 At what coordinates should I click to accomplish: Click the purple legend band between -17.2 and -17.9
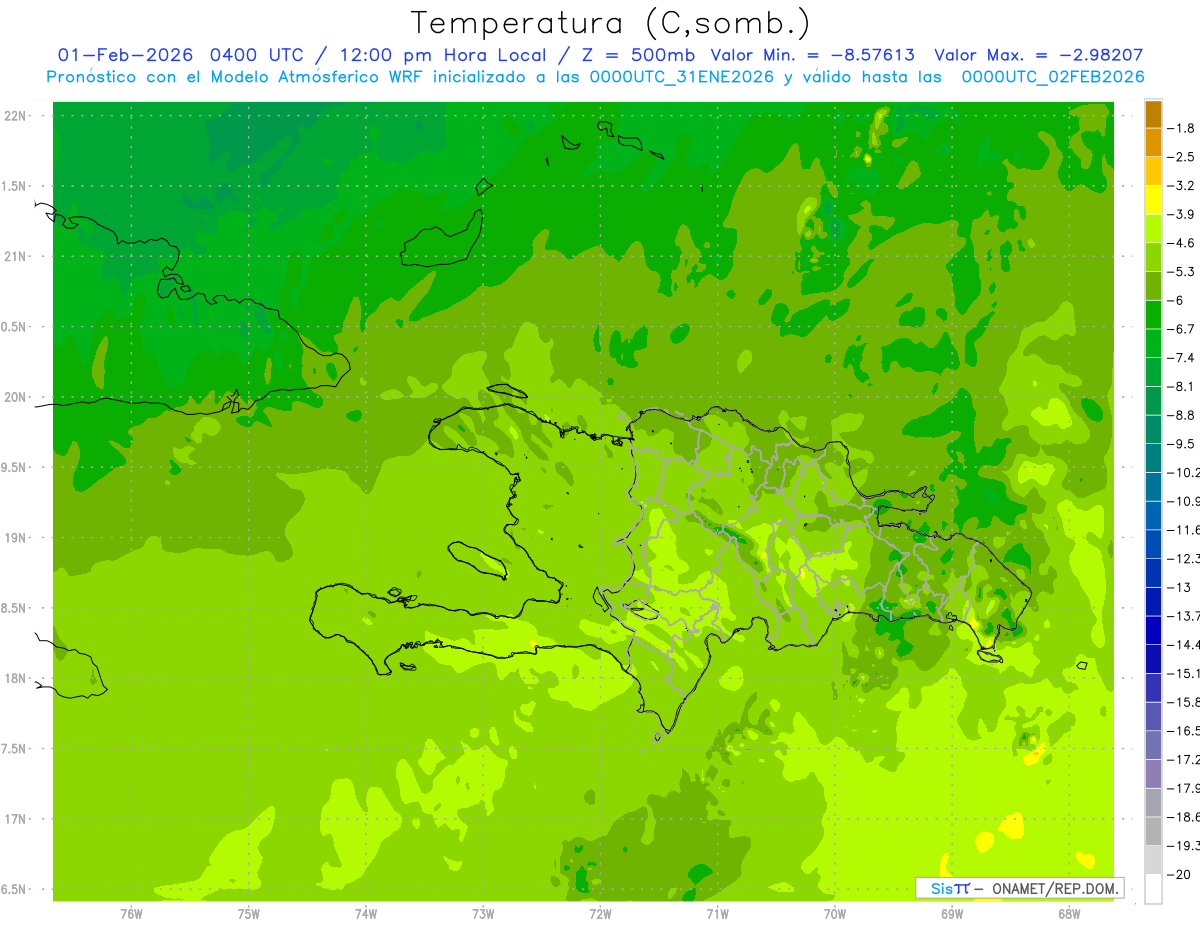pyautogui.click(x=1153, y=774)
